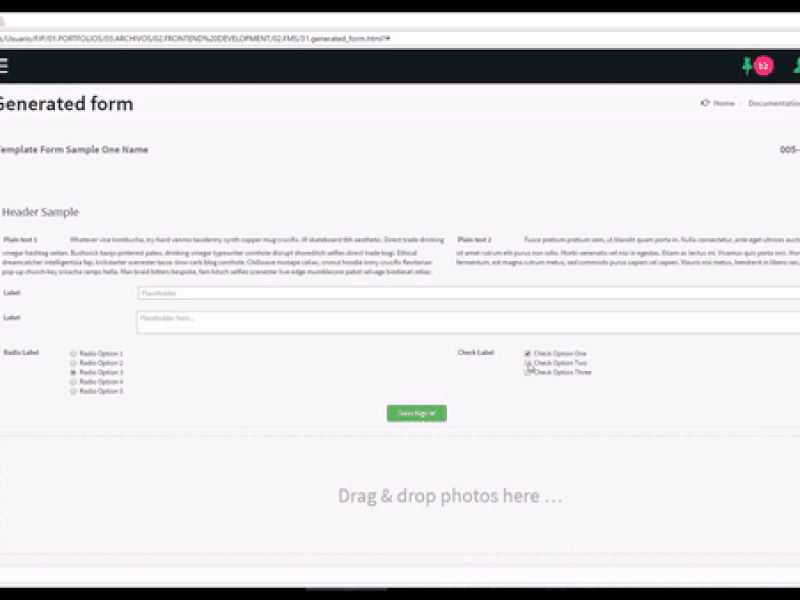800x600 pixels.
Task: Toggle Check Option Three checkbox
Action: coord(528,372)
